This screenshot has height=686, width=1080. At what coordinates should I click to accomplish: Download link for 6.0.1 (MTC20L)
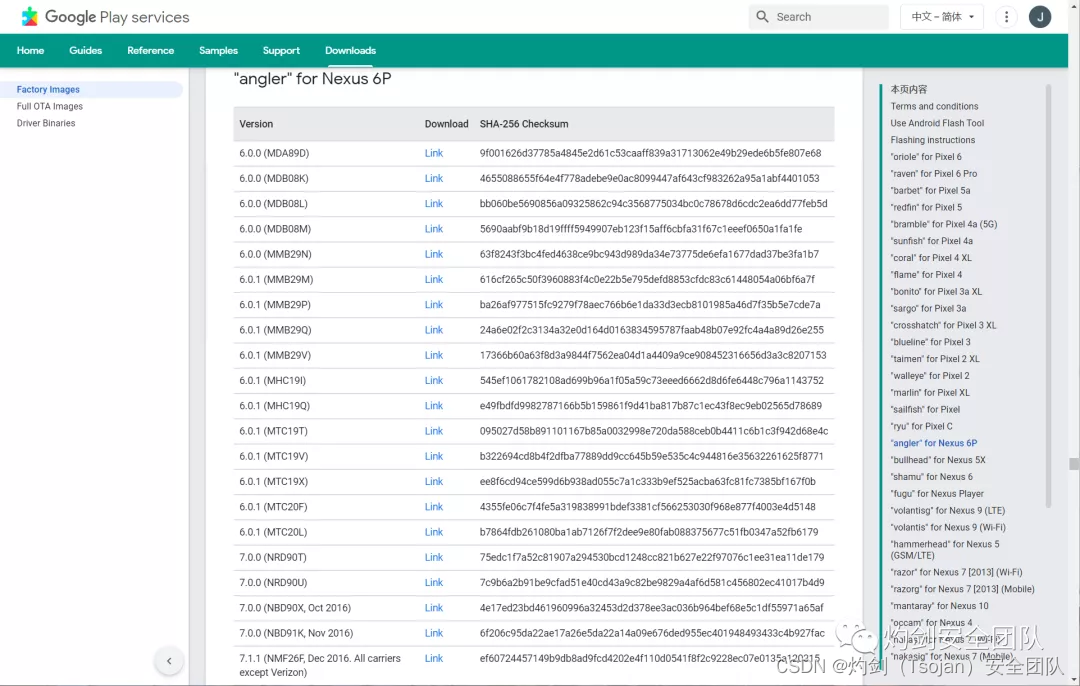(x=434, y=532)
